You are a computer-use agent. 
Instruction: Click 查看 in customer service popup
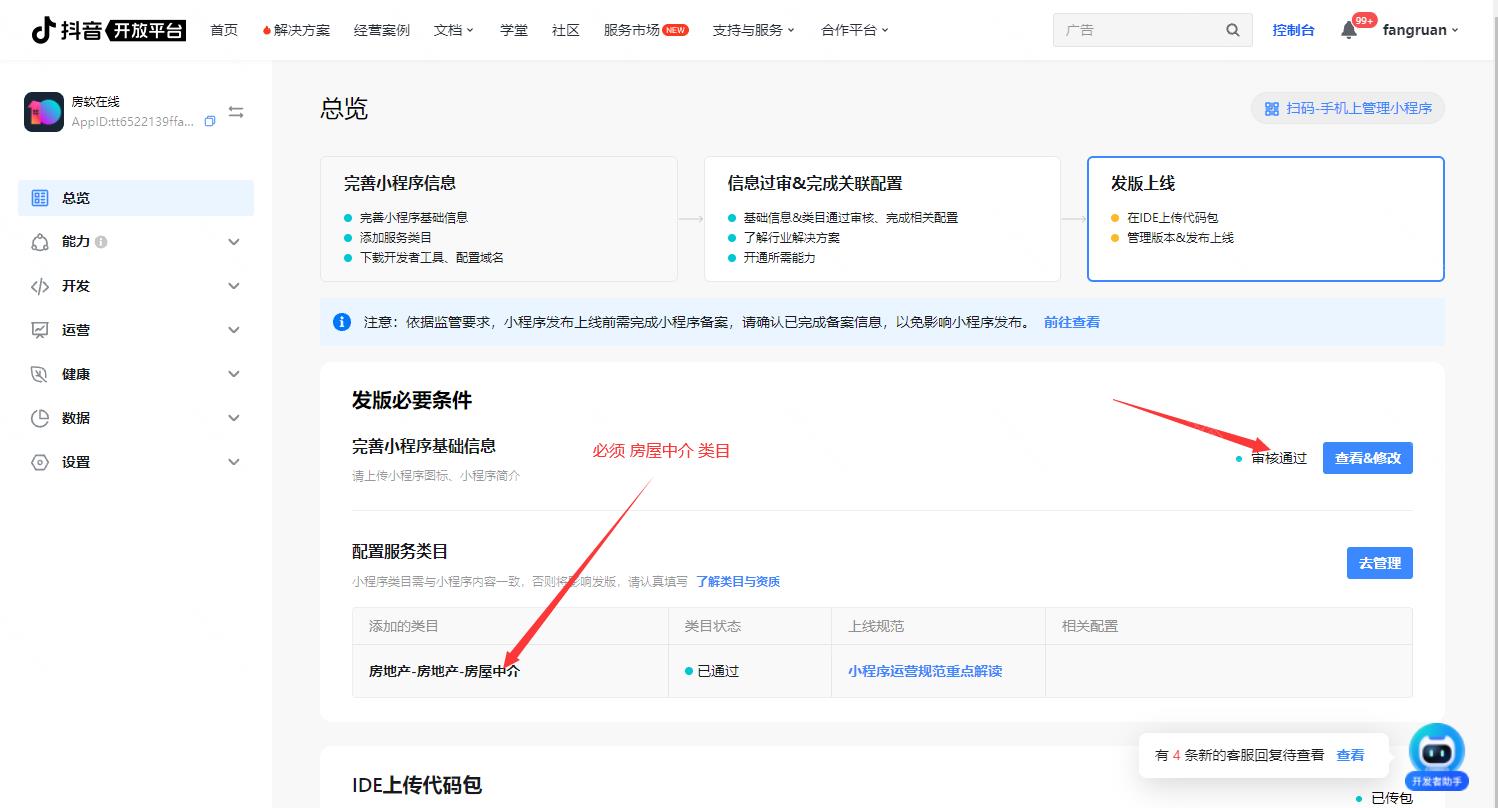(x=1350, y=755)
